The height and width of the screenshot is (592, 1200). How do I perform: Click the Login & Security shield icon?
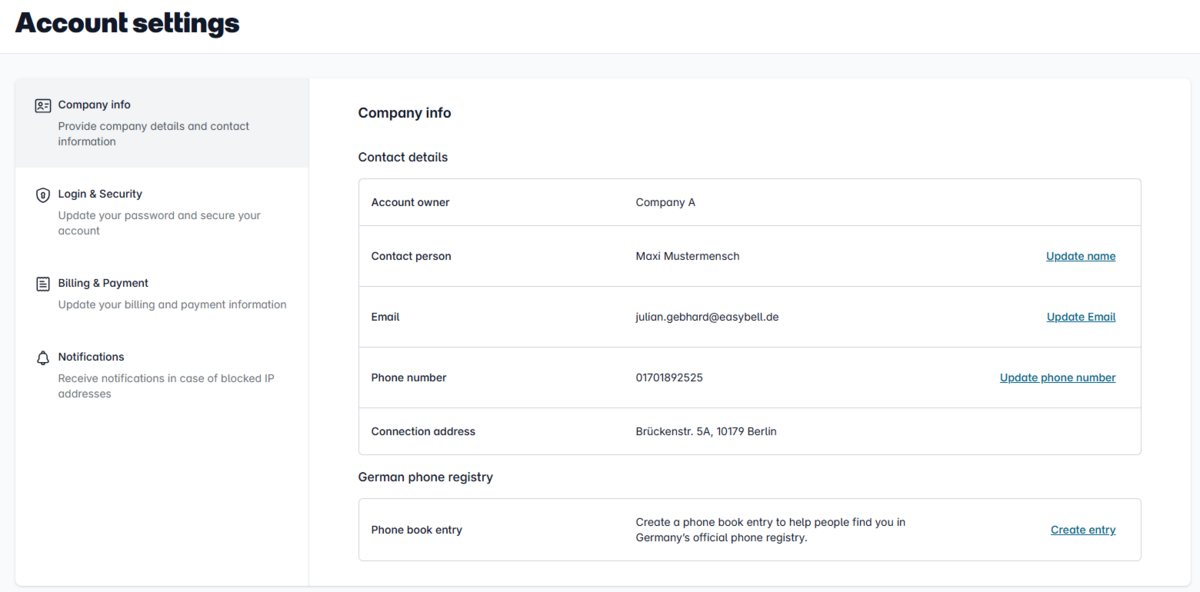pos(43,195)
